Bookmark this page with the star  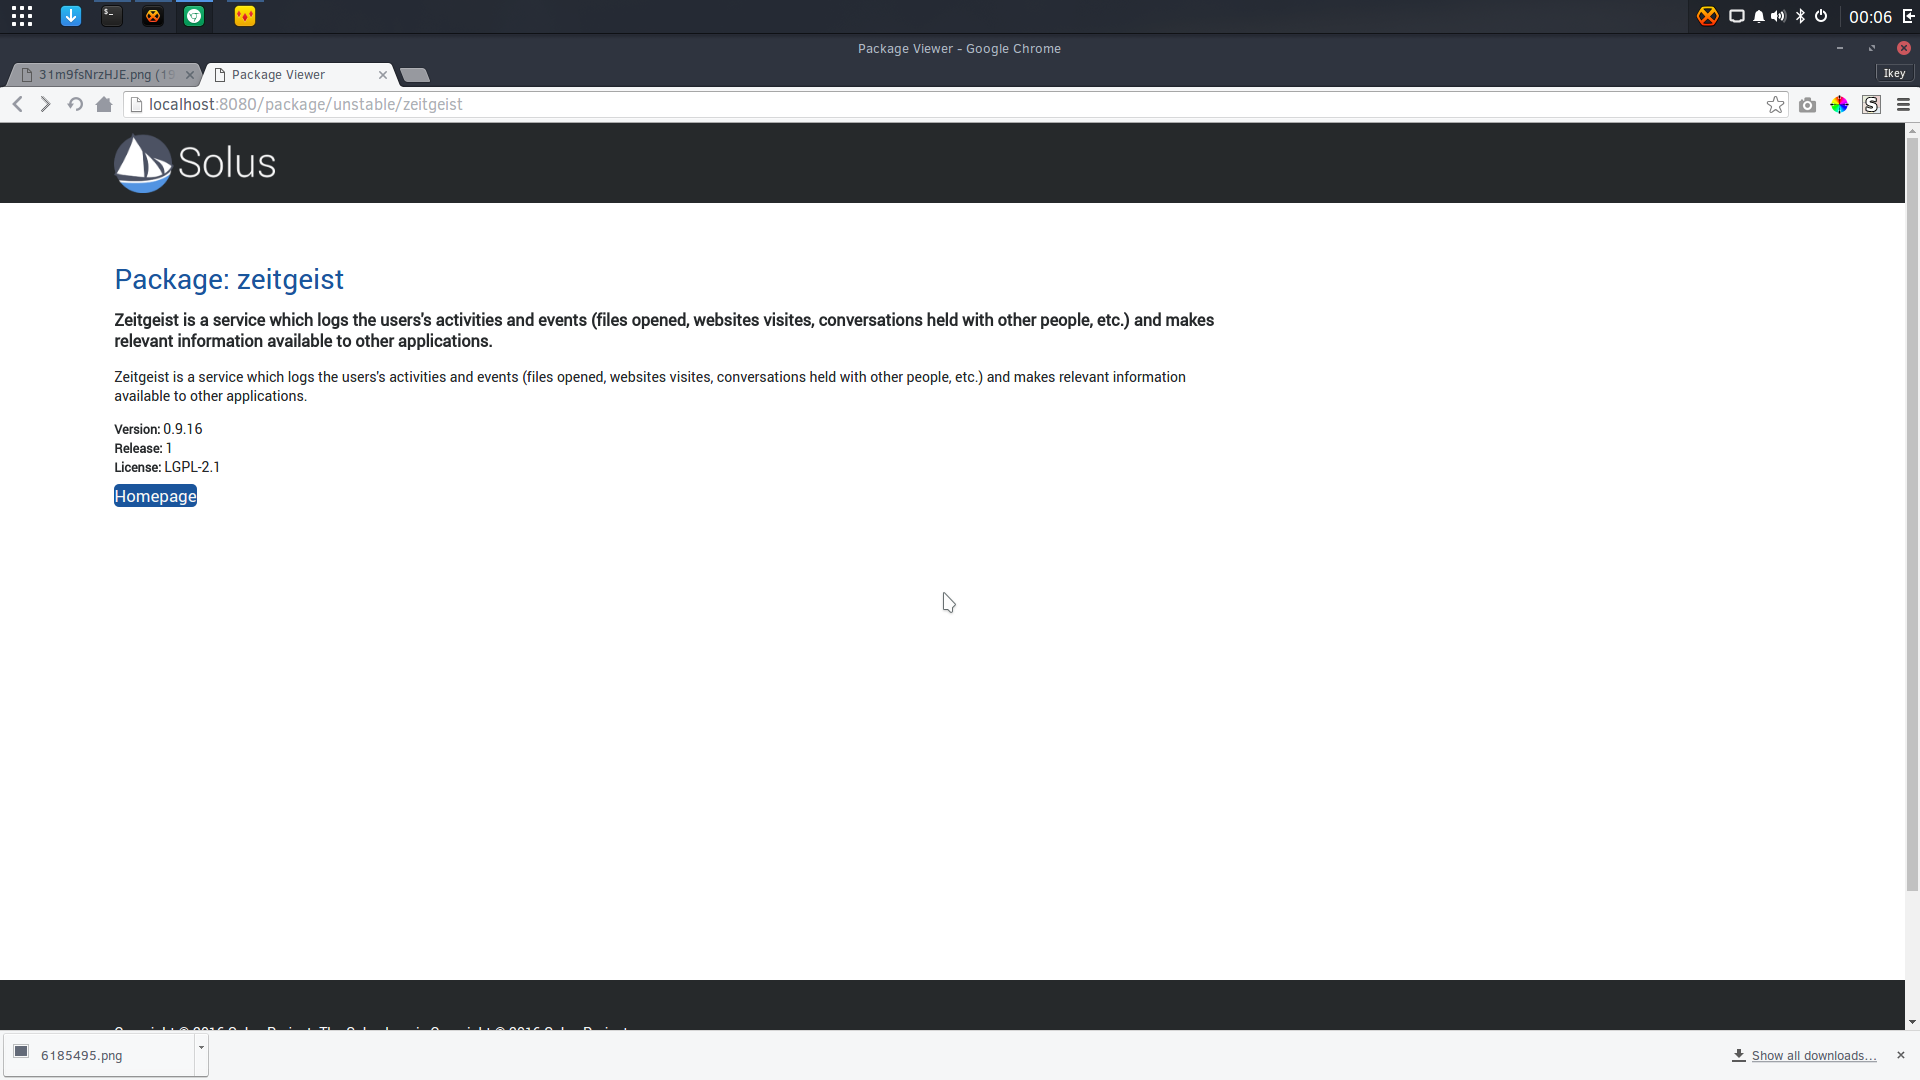tap(1775, 104)
